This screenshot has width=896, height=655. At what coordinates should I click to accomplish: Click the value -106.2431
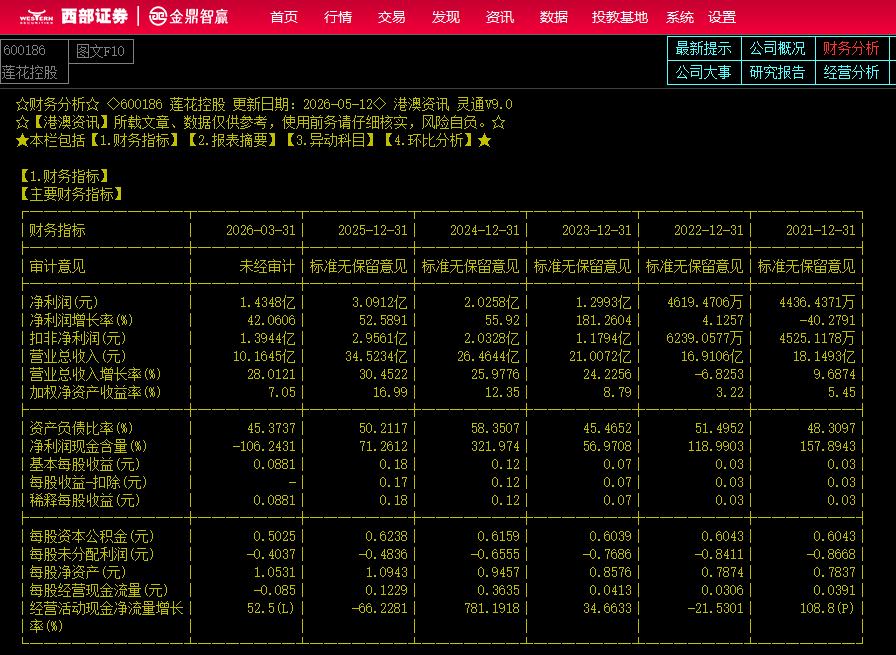(264, 446)
